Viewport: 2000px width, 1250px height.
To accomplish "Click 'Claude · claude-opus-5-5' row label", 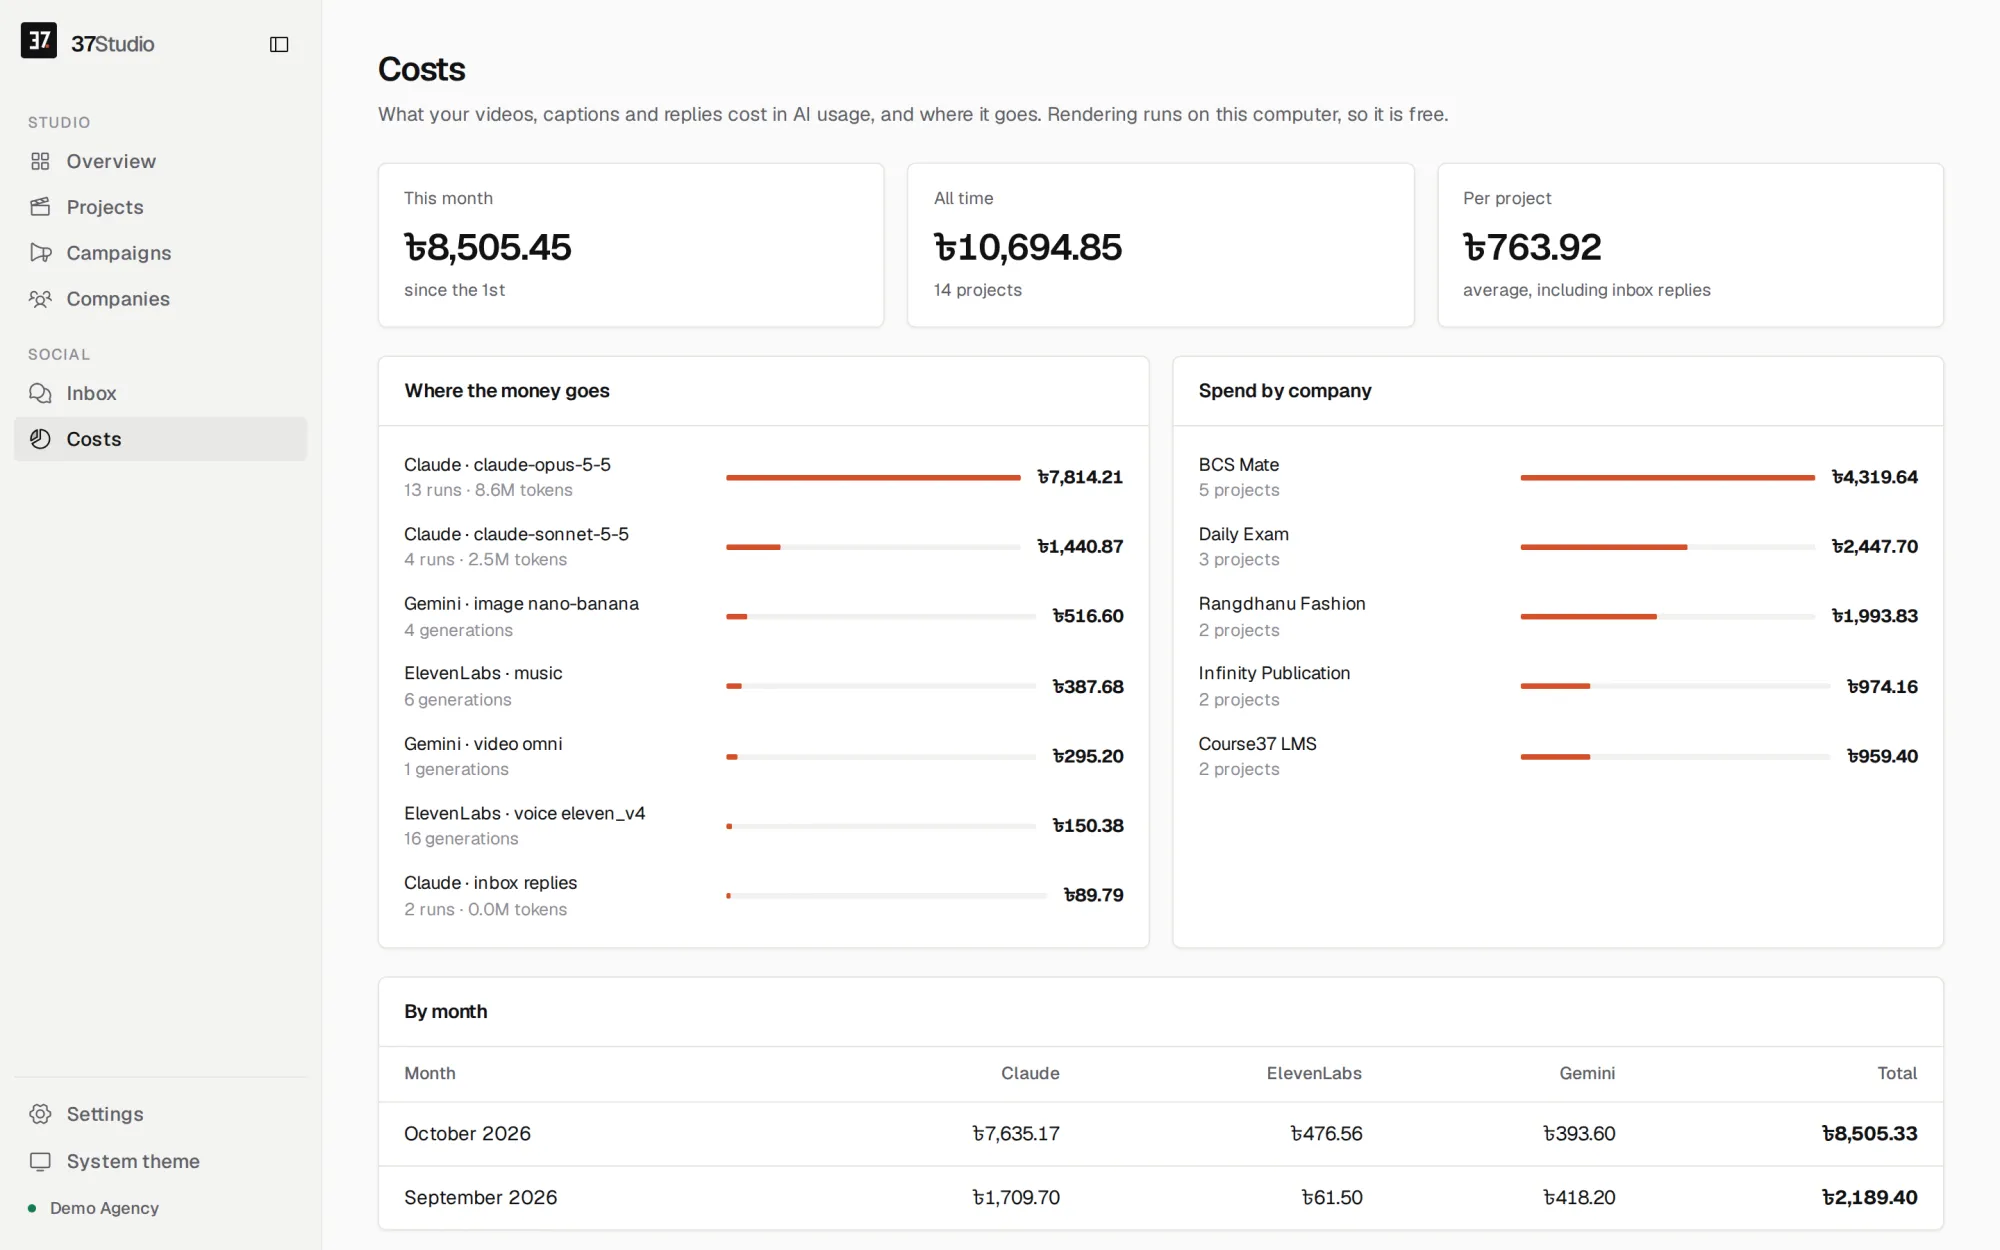I will [507, 465].
